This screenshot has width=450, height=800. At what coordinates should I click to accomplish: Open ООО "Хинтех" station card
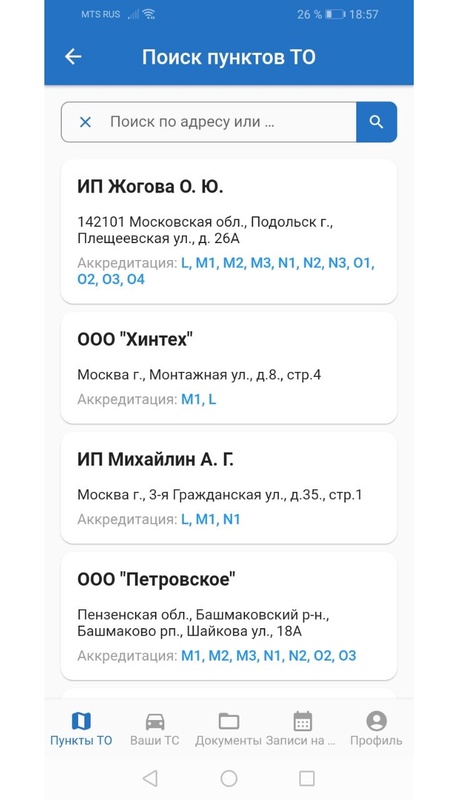(x=229, y=368)
